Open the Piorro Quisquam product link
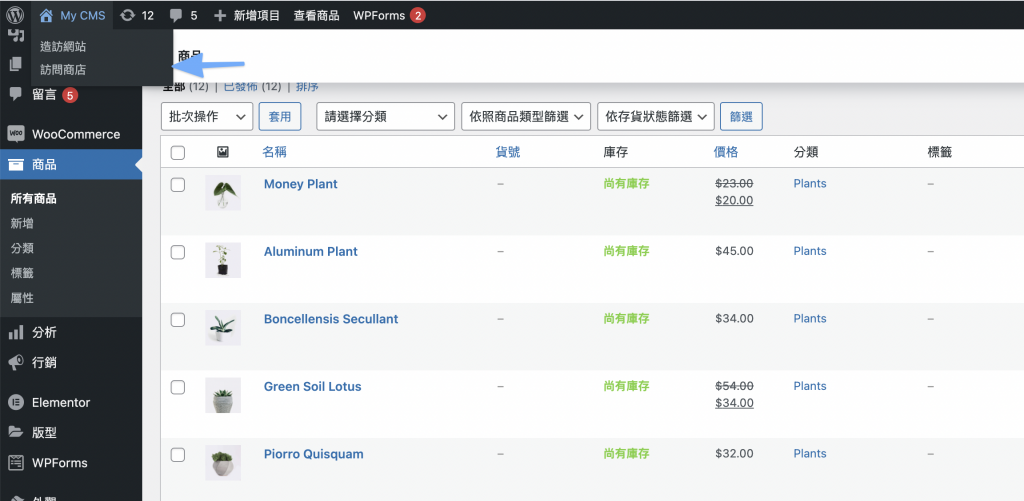This screenshot has width=1024, height=501. coord(313,454)
